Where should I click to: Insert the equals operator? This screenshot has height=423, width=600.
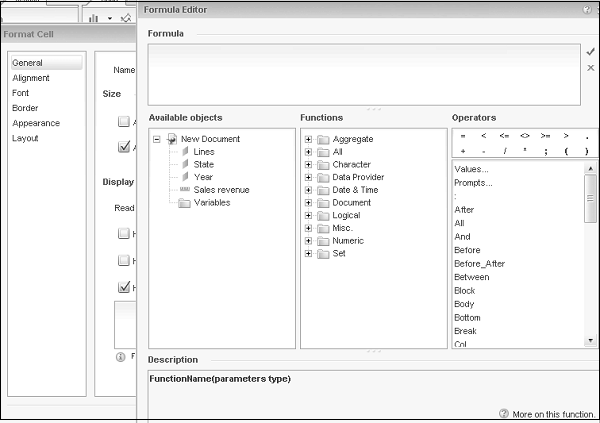click(x=462, y=135)
